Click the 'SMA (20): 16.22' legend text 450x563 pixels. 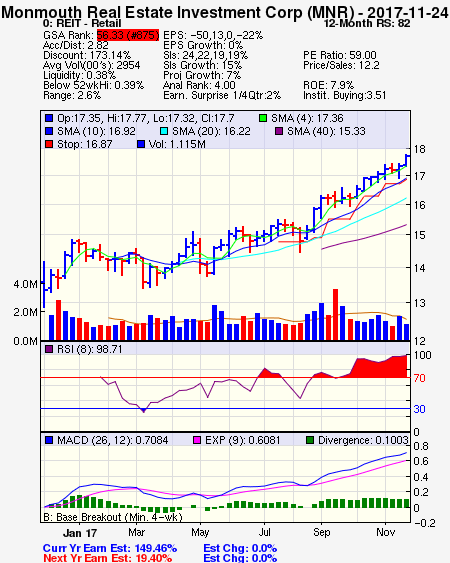click(x=211, y=131)
